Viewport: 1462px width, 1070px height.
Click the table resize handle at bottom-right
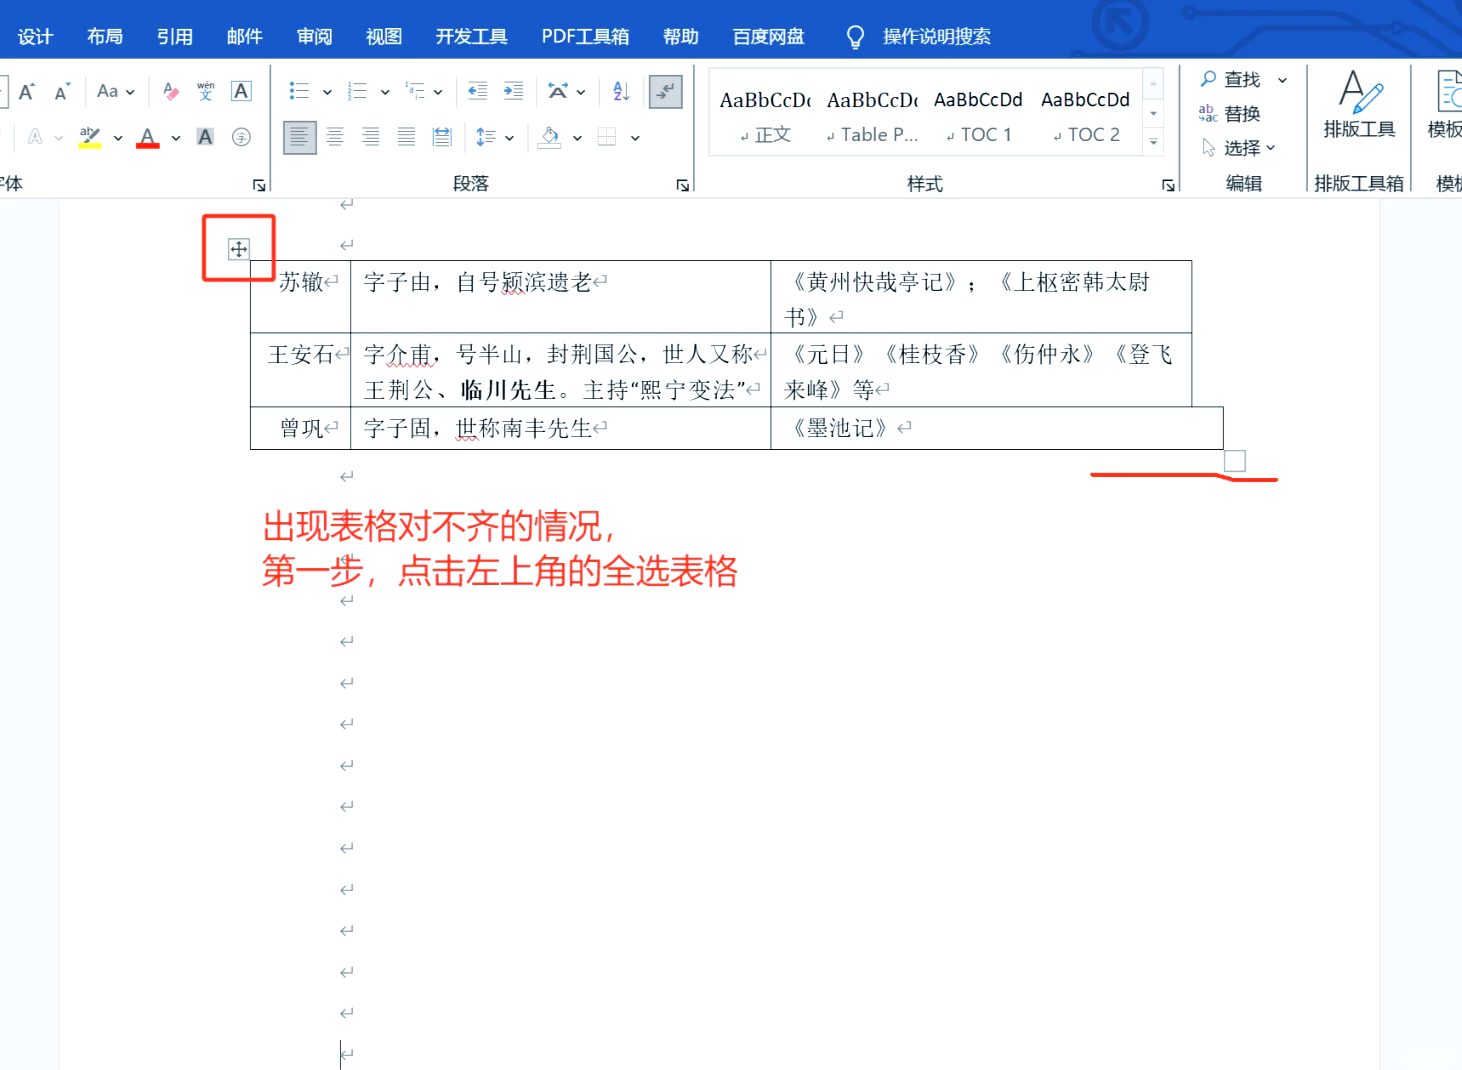[x=1235, y=461]
